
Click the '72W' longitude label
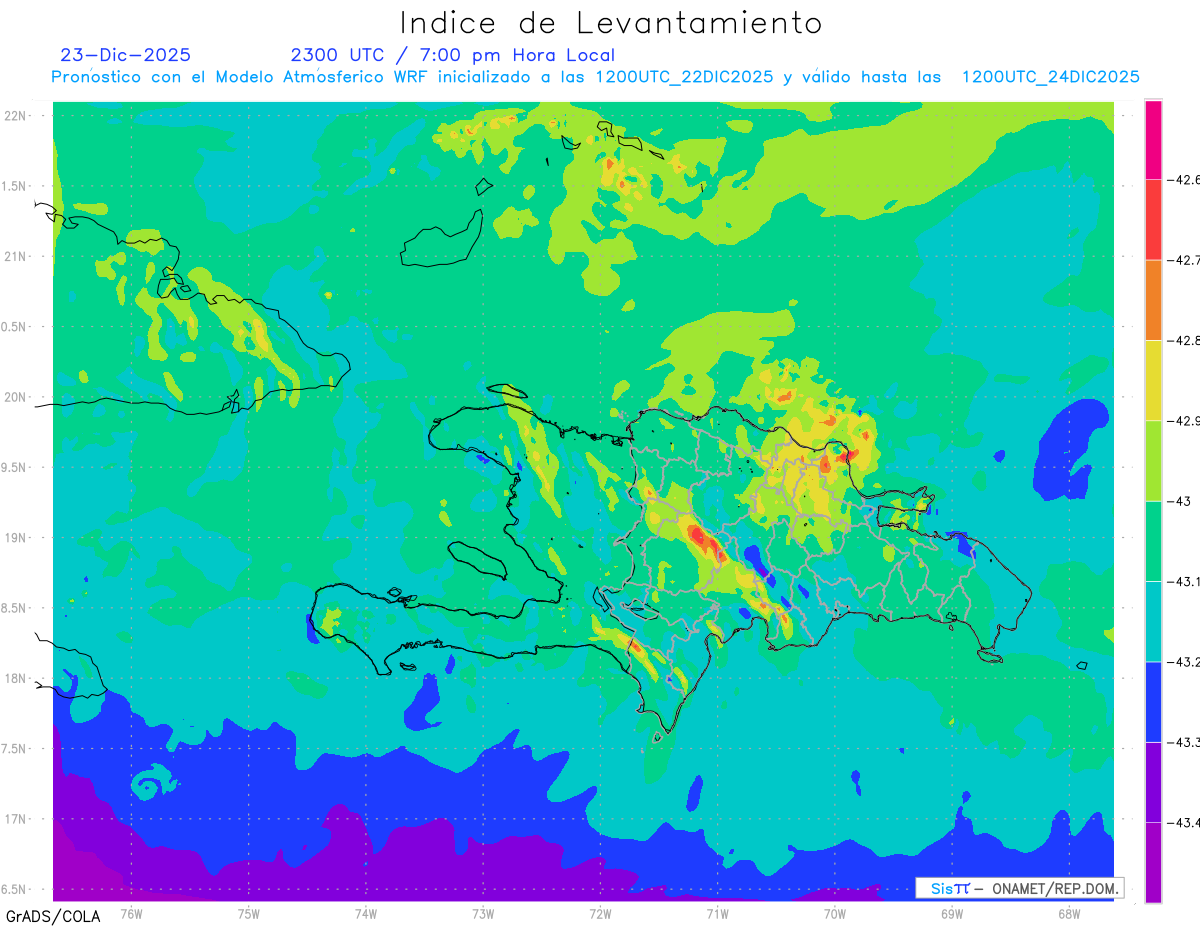click(x=600, y=913)
